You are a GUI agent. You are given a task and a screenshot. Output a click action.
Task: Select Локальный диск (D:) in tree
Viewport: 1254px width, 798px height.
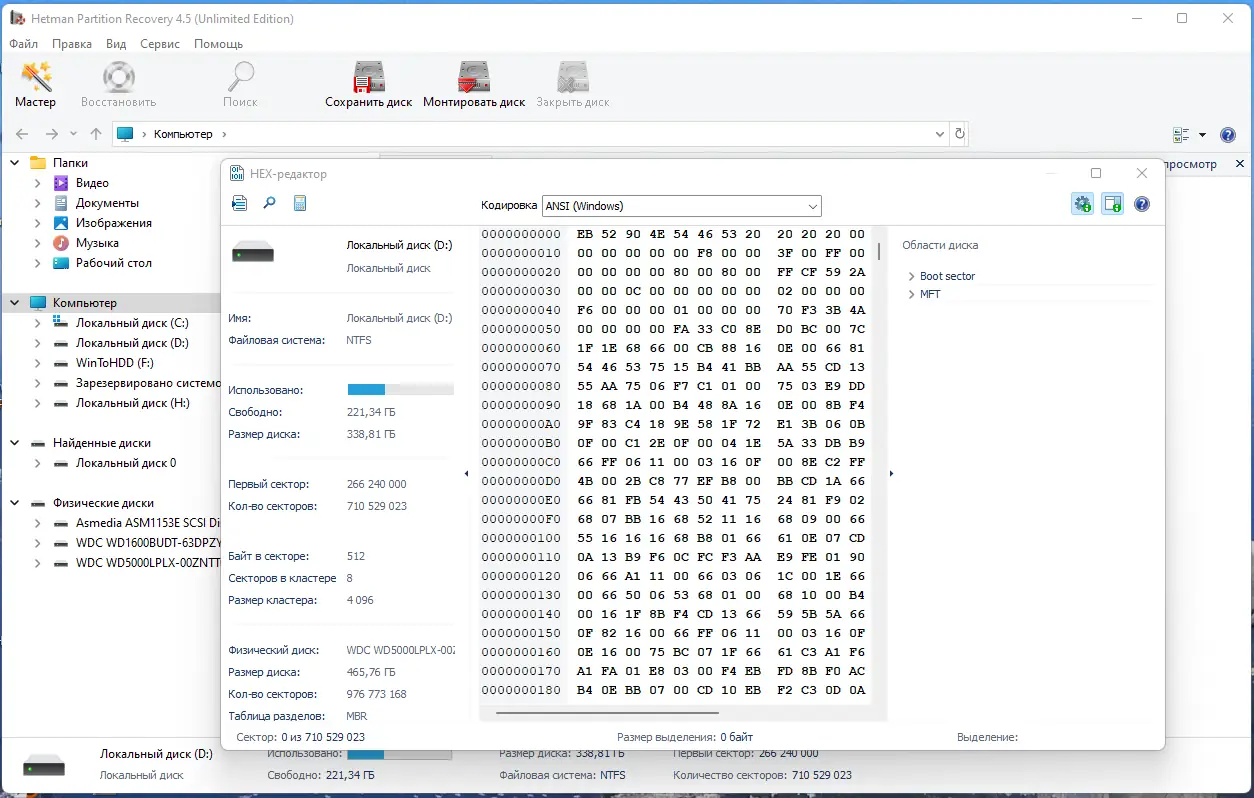132,343
